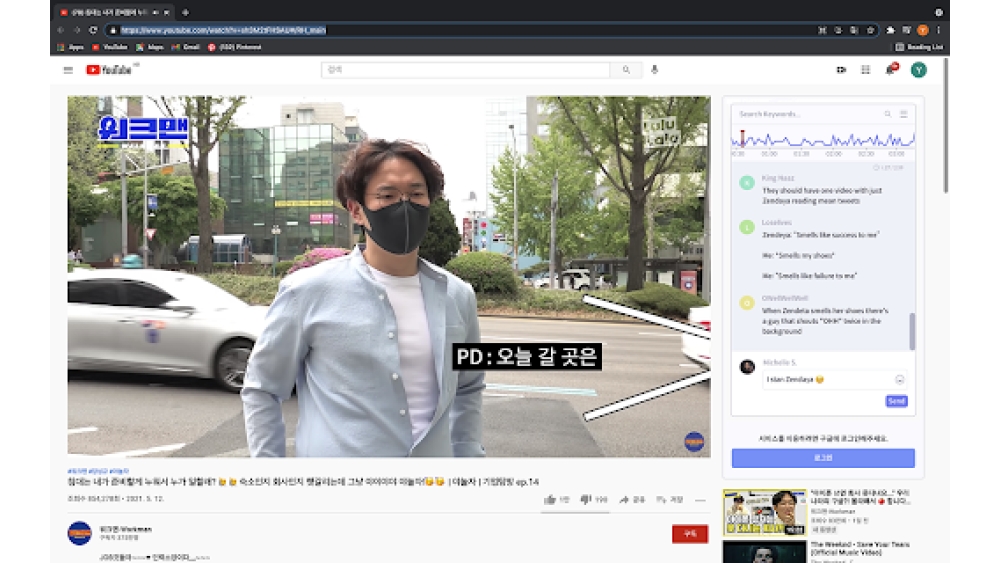Go back with browser back arrow
Viewport: 1000px width, 563px height.
[x=61, y=30]
